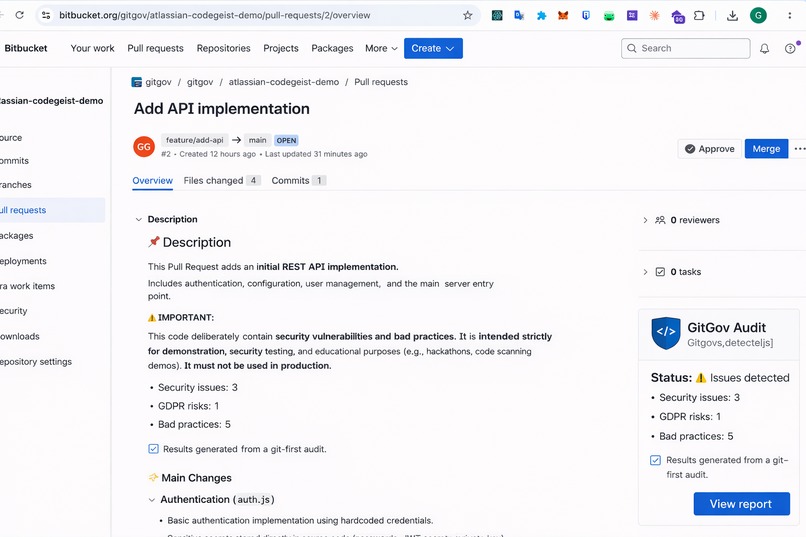Click atlassian-codegeist-demo breadcrumb link
The image size is (806, 537).
pyautogui.click(x=284, y=82)
